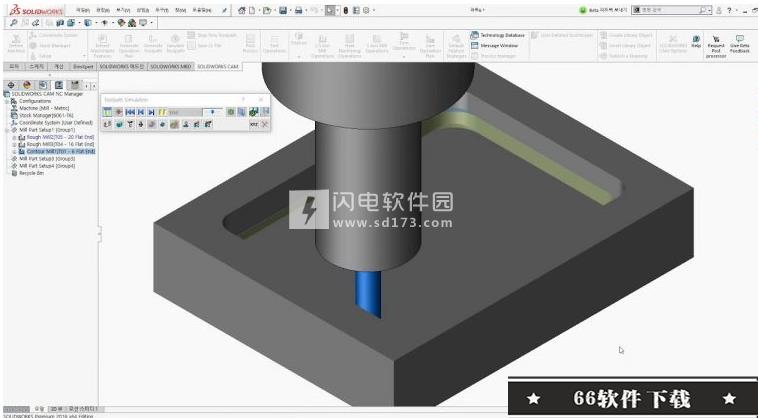Open the fourth tab left of SOLIDWORKS MBD

[x=37, y=66]
